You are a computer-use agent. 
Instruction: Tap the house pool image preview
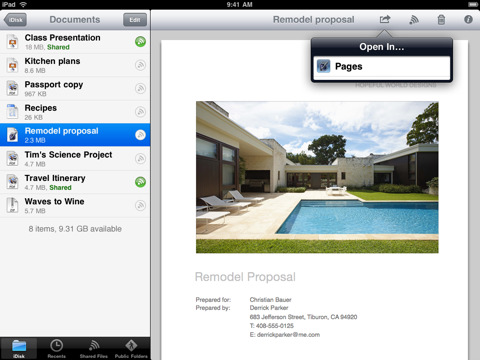click(317, 177)
